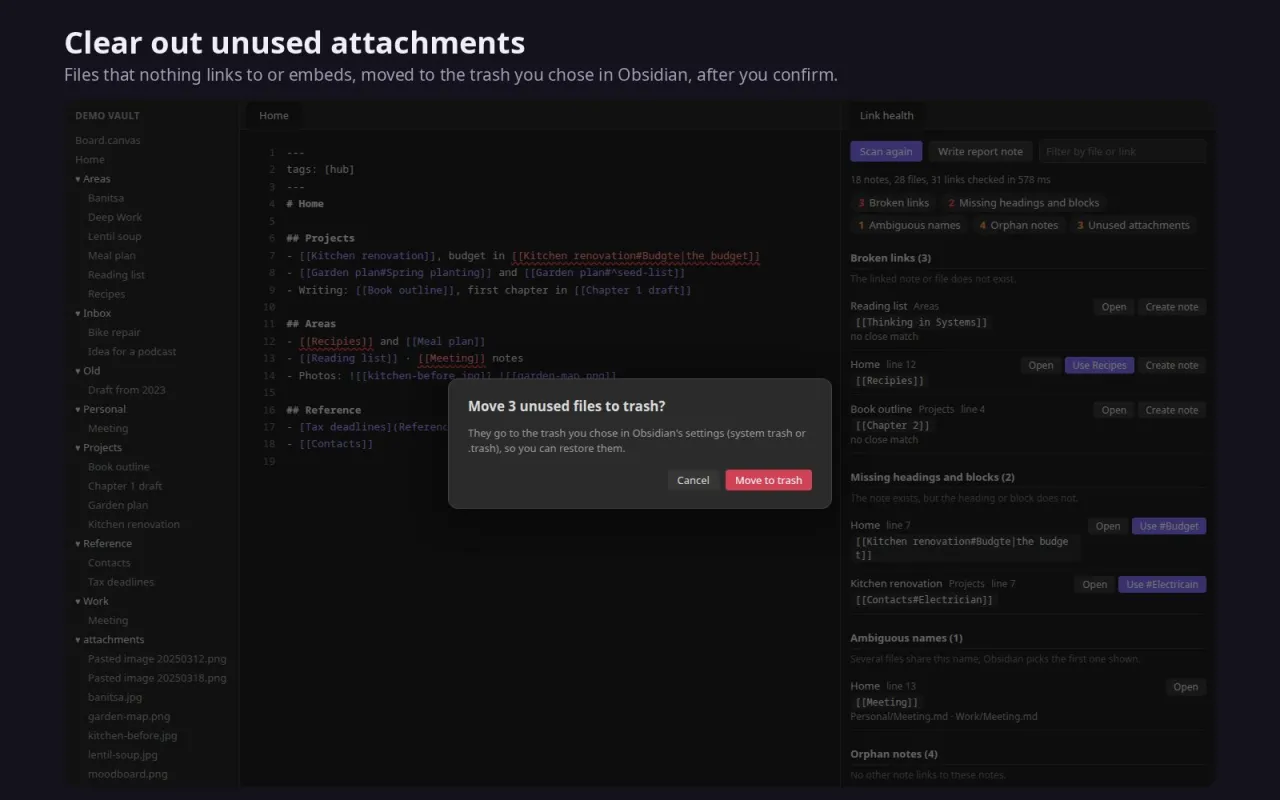The image size is (1280, 800).
Task: Open the Idea for a podcast note
Action: click(132, 352)
